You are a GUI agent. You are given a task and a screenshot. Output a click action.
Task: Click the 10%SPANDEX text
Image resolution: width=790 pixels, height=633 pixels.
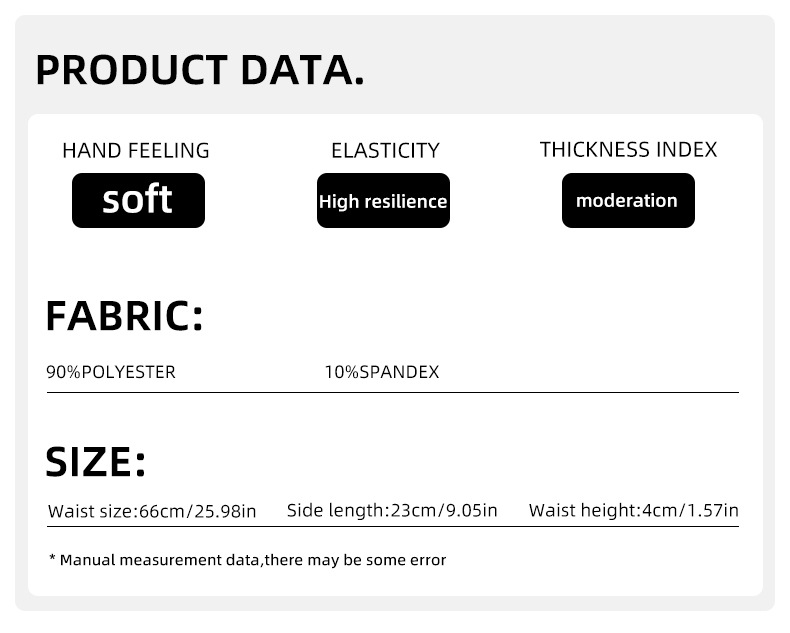click(382, 373)
